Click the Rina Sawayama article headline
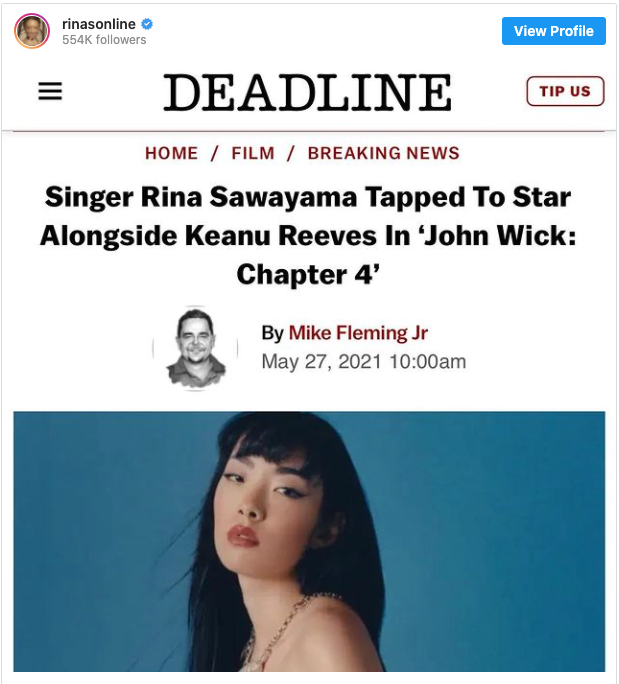The width and height of the screenshot is (619, 684). (x=308, y=236)
